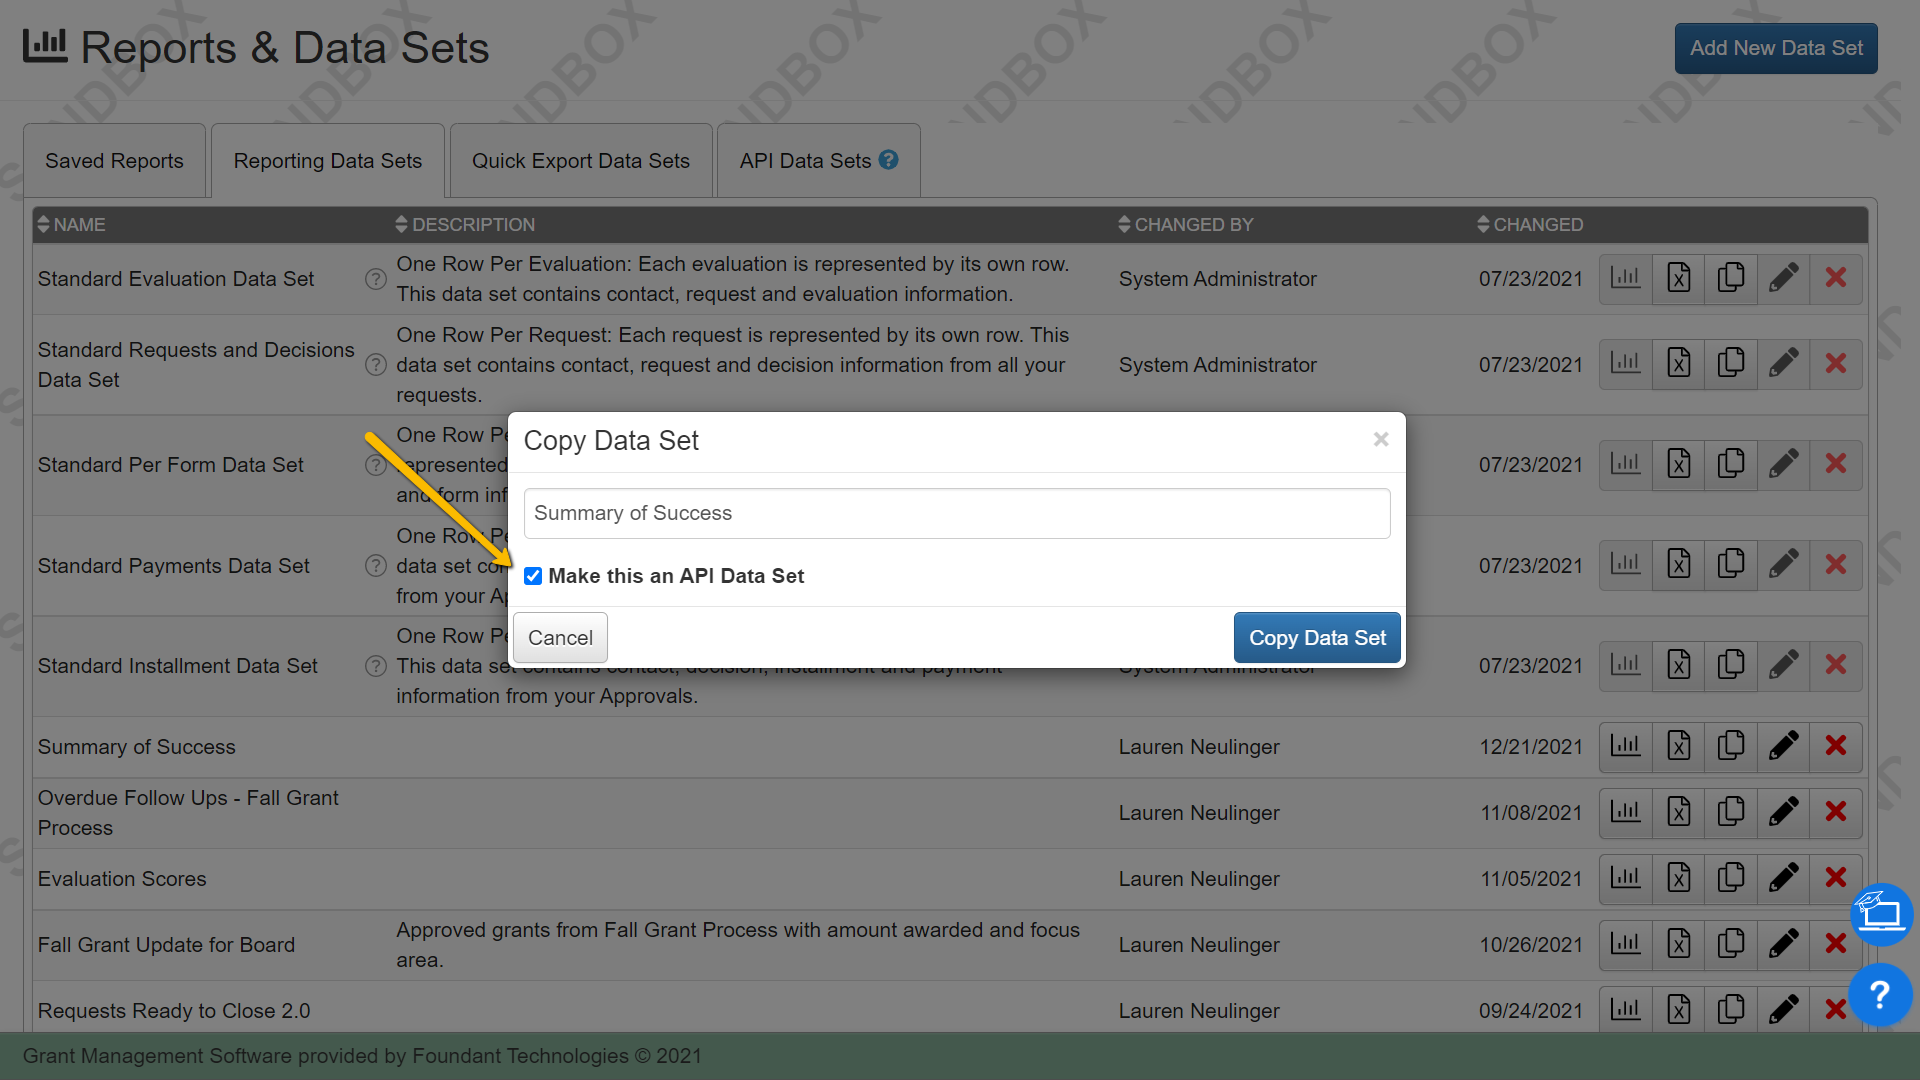1920x1080 pixels.
Task: Open Quick Export Data Sets tab
Action: click(580, 161)
